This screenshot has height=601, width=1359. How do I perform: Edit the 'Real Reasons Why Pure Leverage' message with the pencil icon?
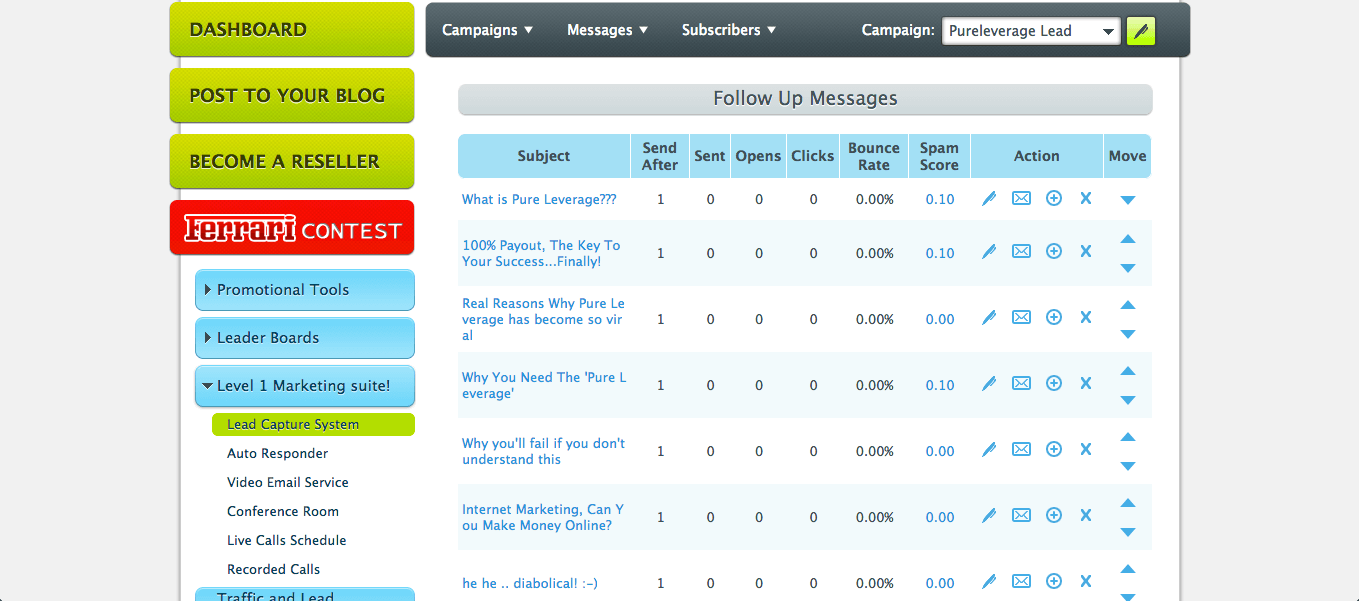click(x=989, y=318)
